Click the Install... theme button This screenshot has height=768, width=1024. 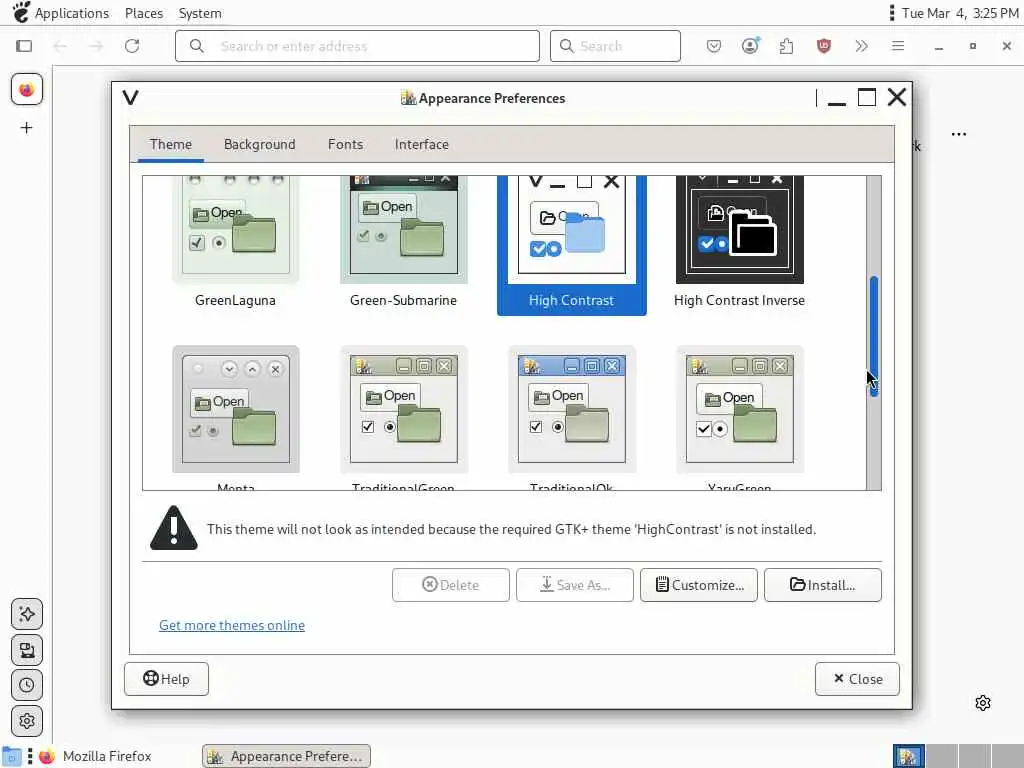823,585
